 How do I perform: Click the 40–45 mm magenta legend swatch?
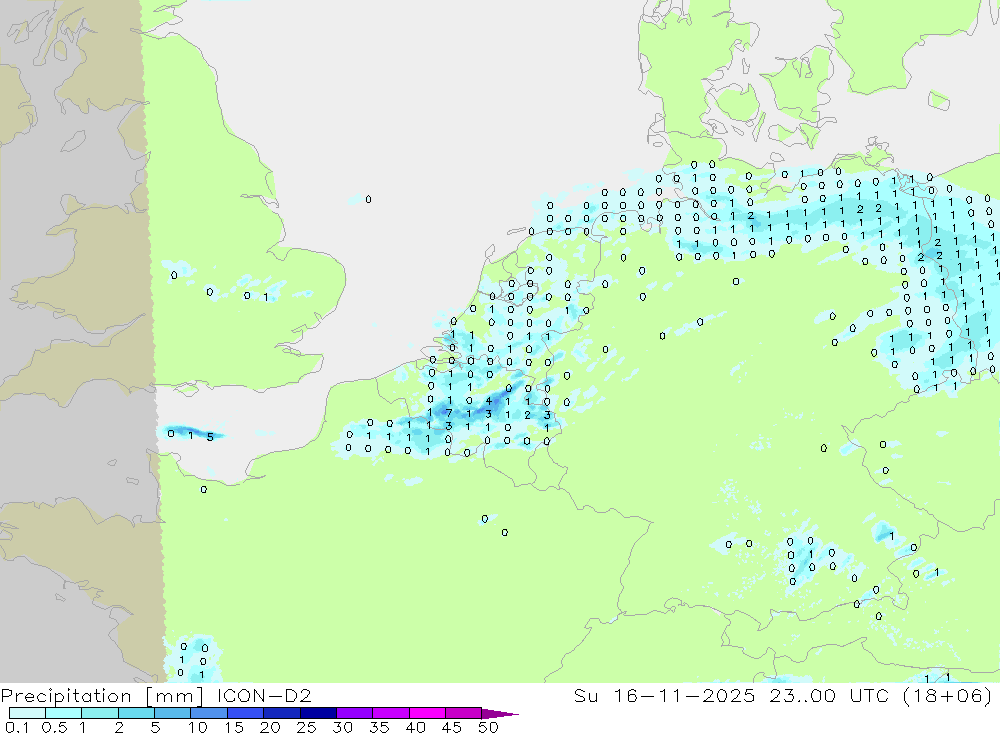tap(427, 713)
